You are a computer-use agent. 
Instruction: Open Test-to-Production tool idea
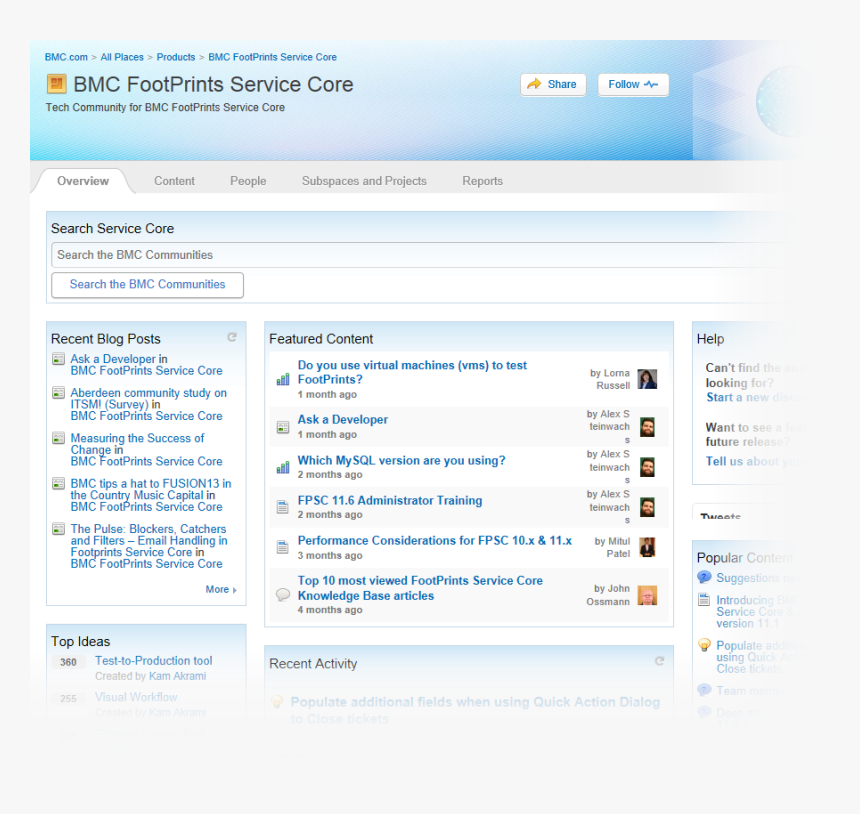click(154, 660)
